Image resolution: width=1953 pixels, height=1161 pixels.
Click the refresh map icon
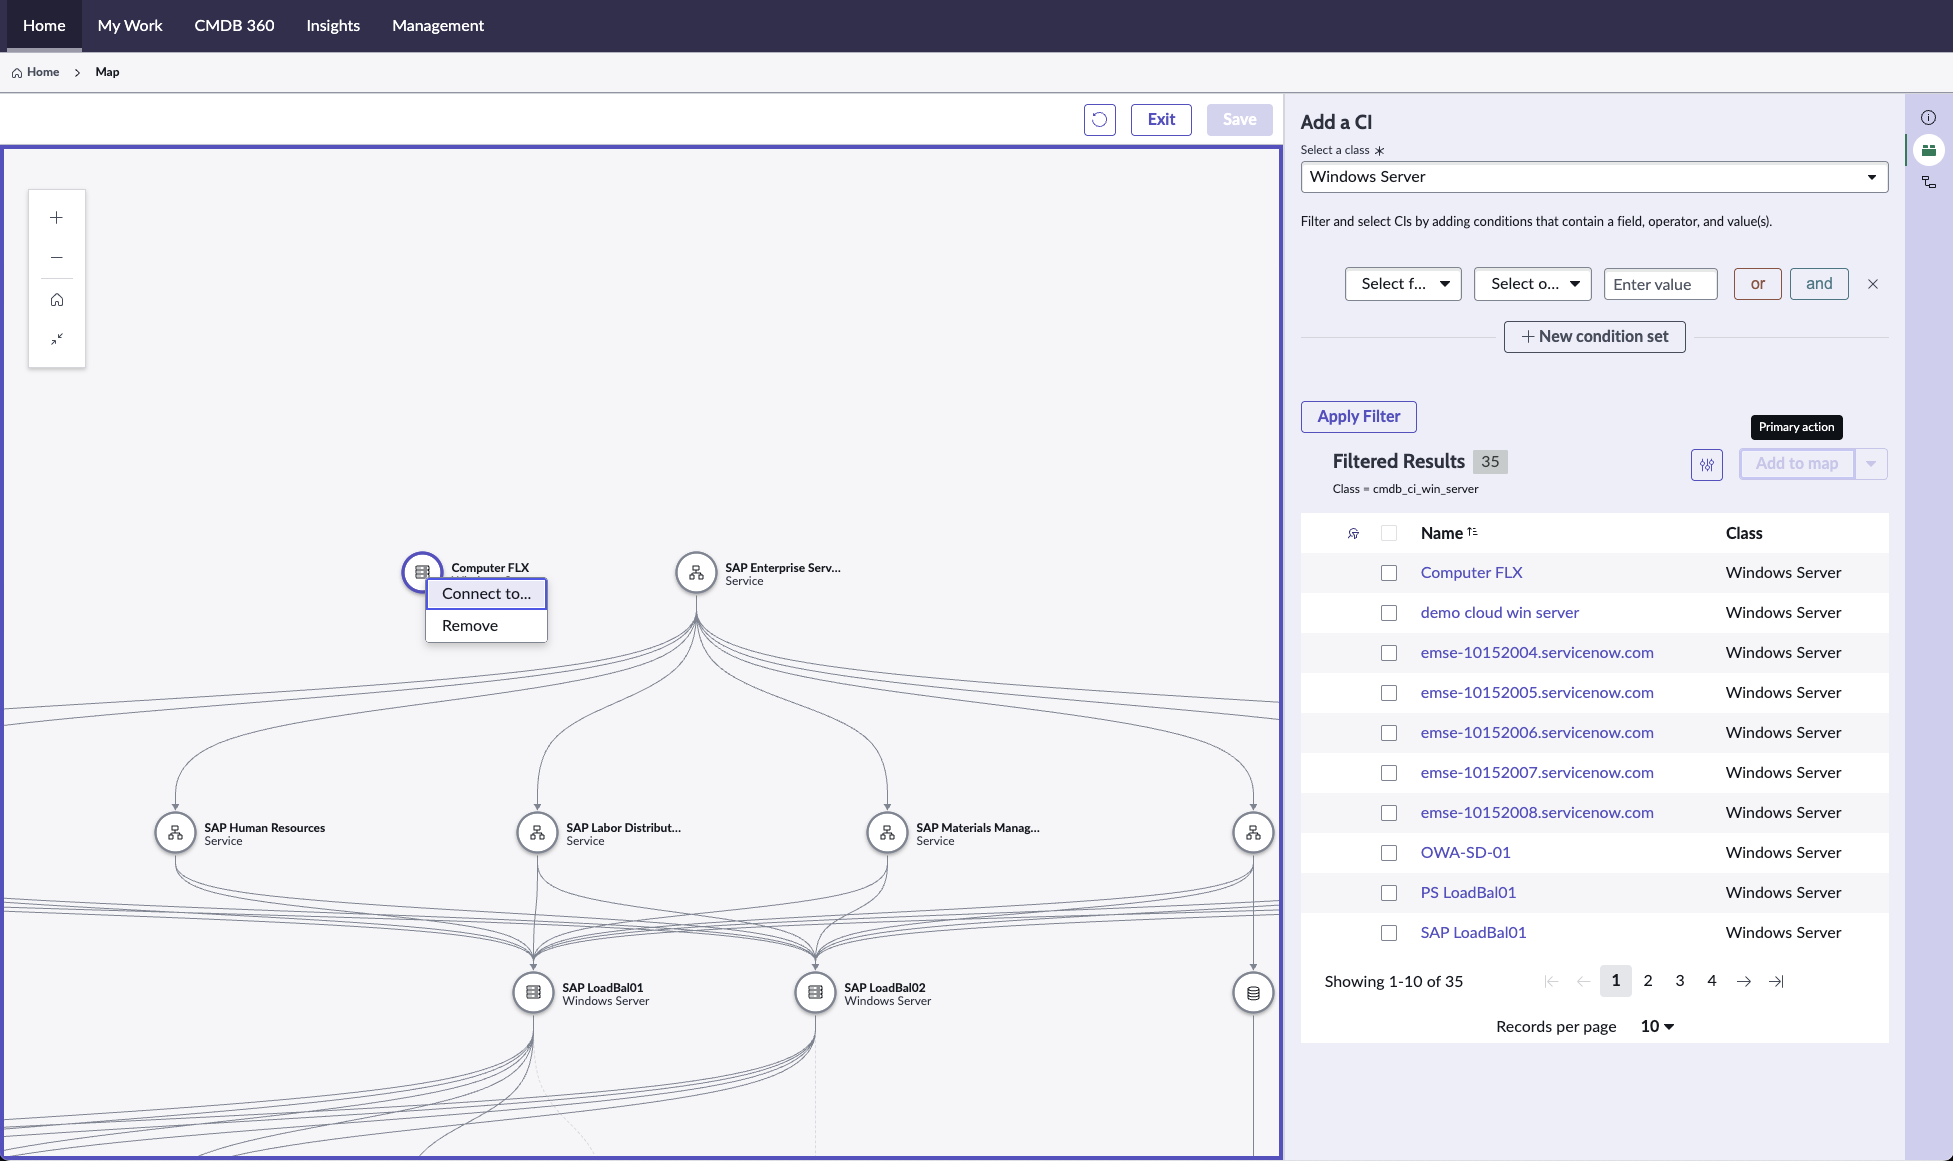click(x=1099, y=120)
